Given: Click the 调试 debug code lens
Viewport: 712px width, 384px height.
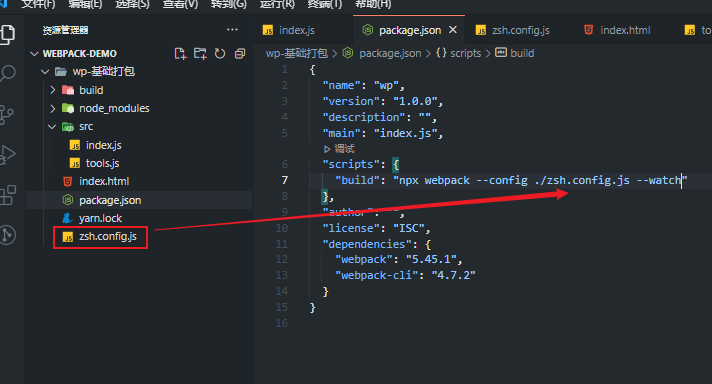Looking at the screenshot, I should tap(344, 149).
